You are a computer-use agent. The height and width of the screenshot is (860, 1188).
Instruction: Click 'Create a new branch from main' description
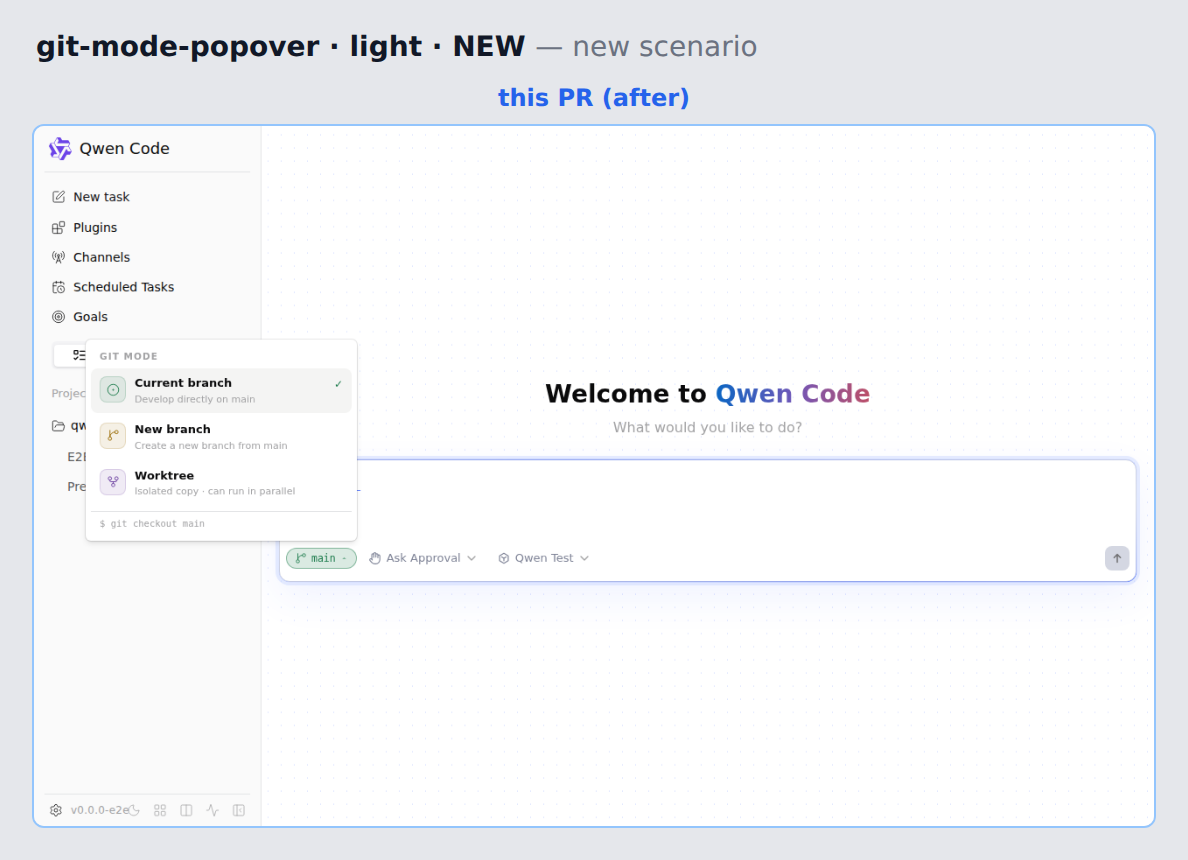coord(211,446)
